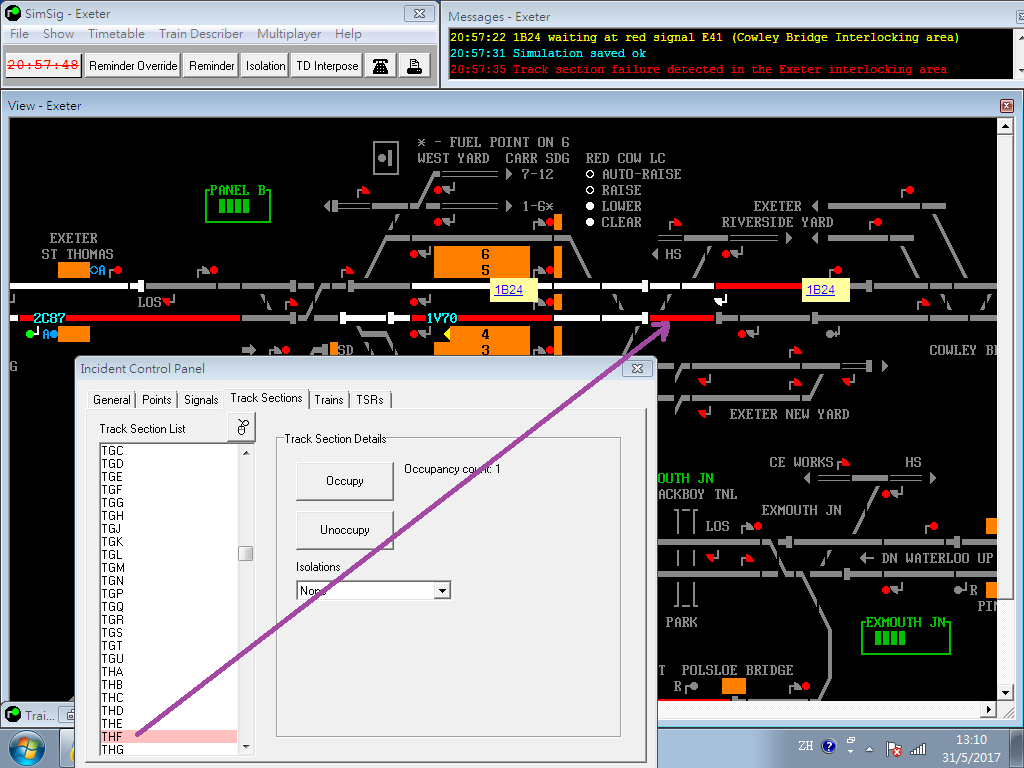Click the language ZH indicator in the tray
The image size is (1024, 768).
click(805, 746)
